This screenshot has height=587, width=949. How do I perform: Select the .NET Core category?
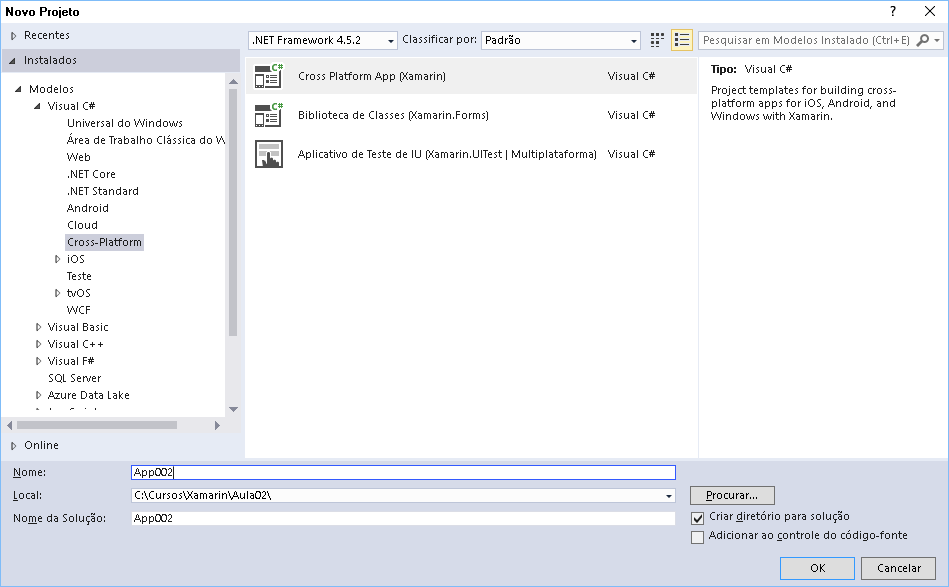click(91, 174)
